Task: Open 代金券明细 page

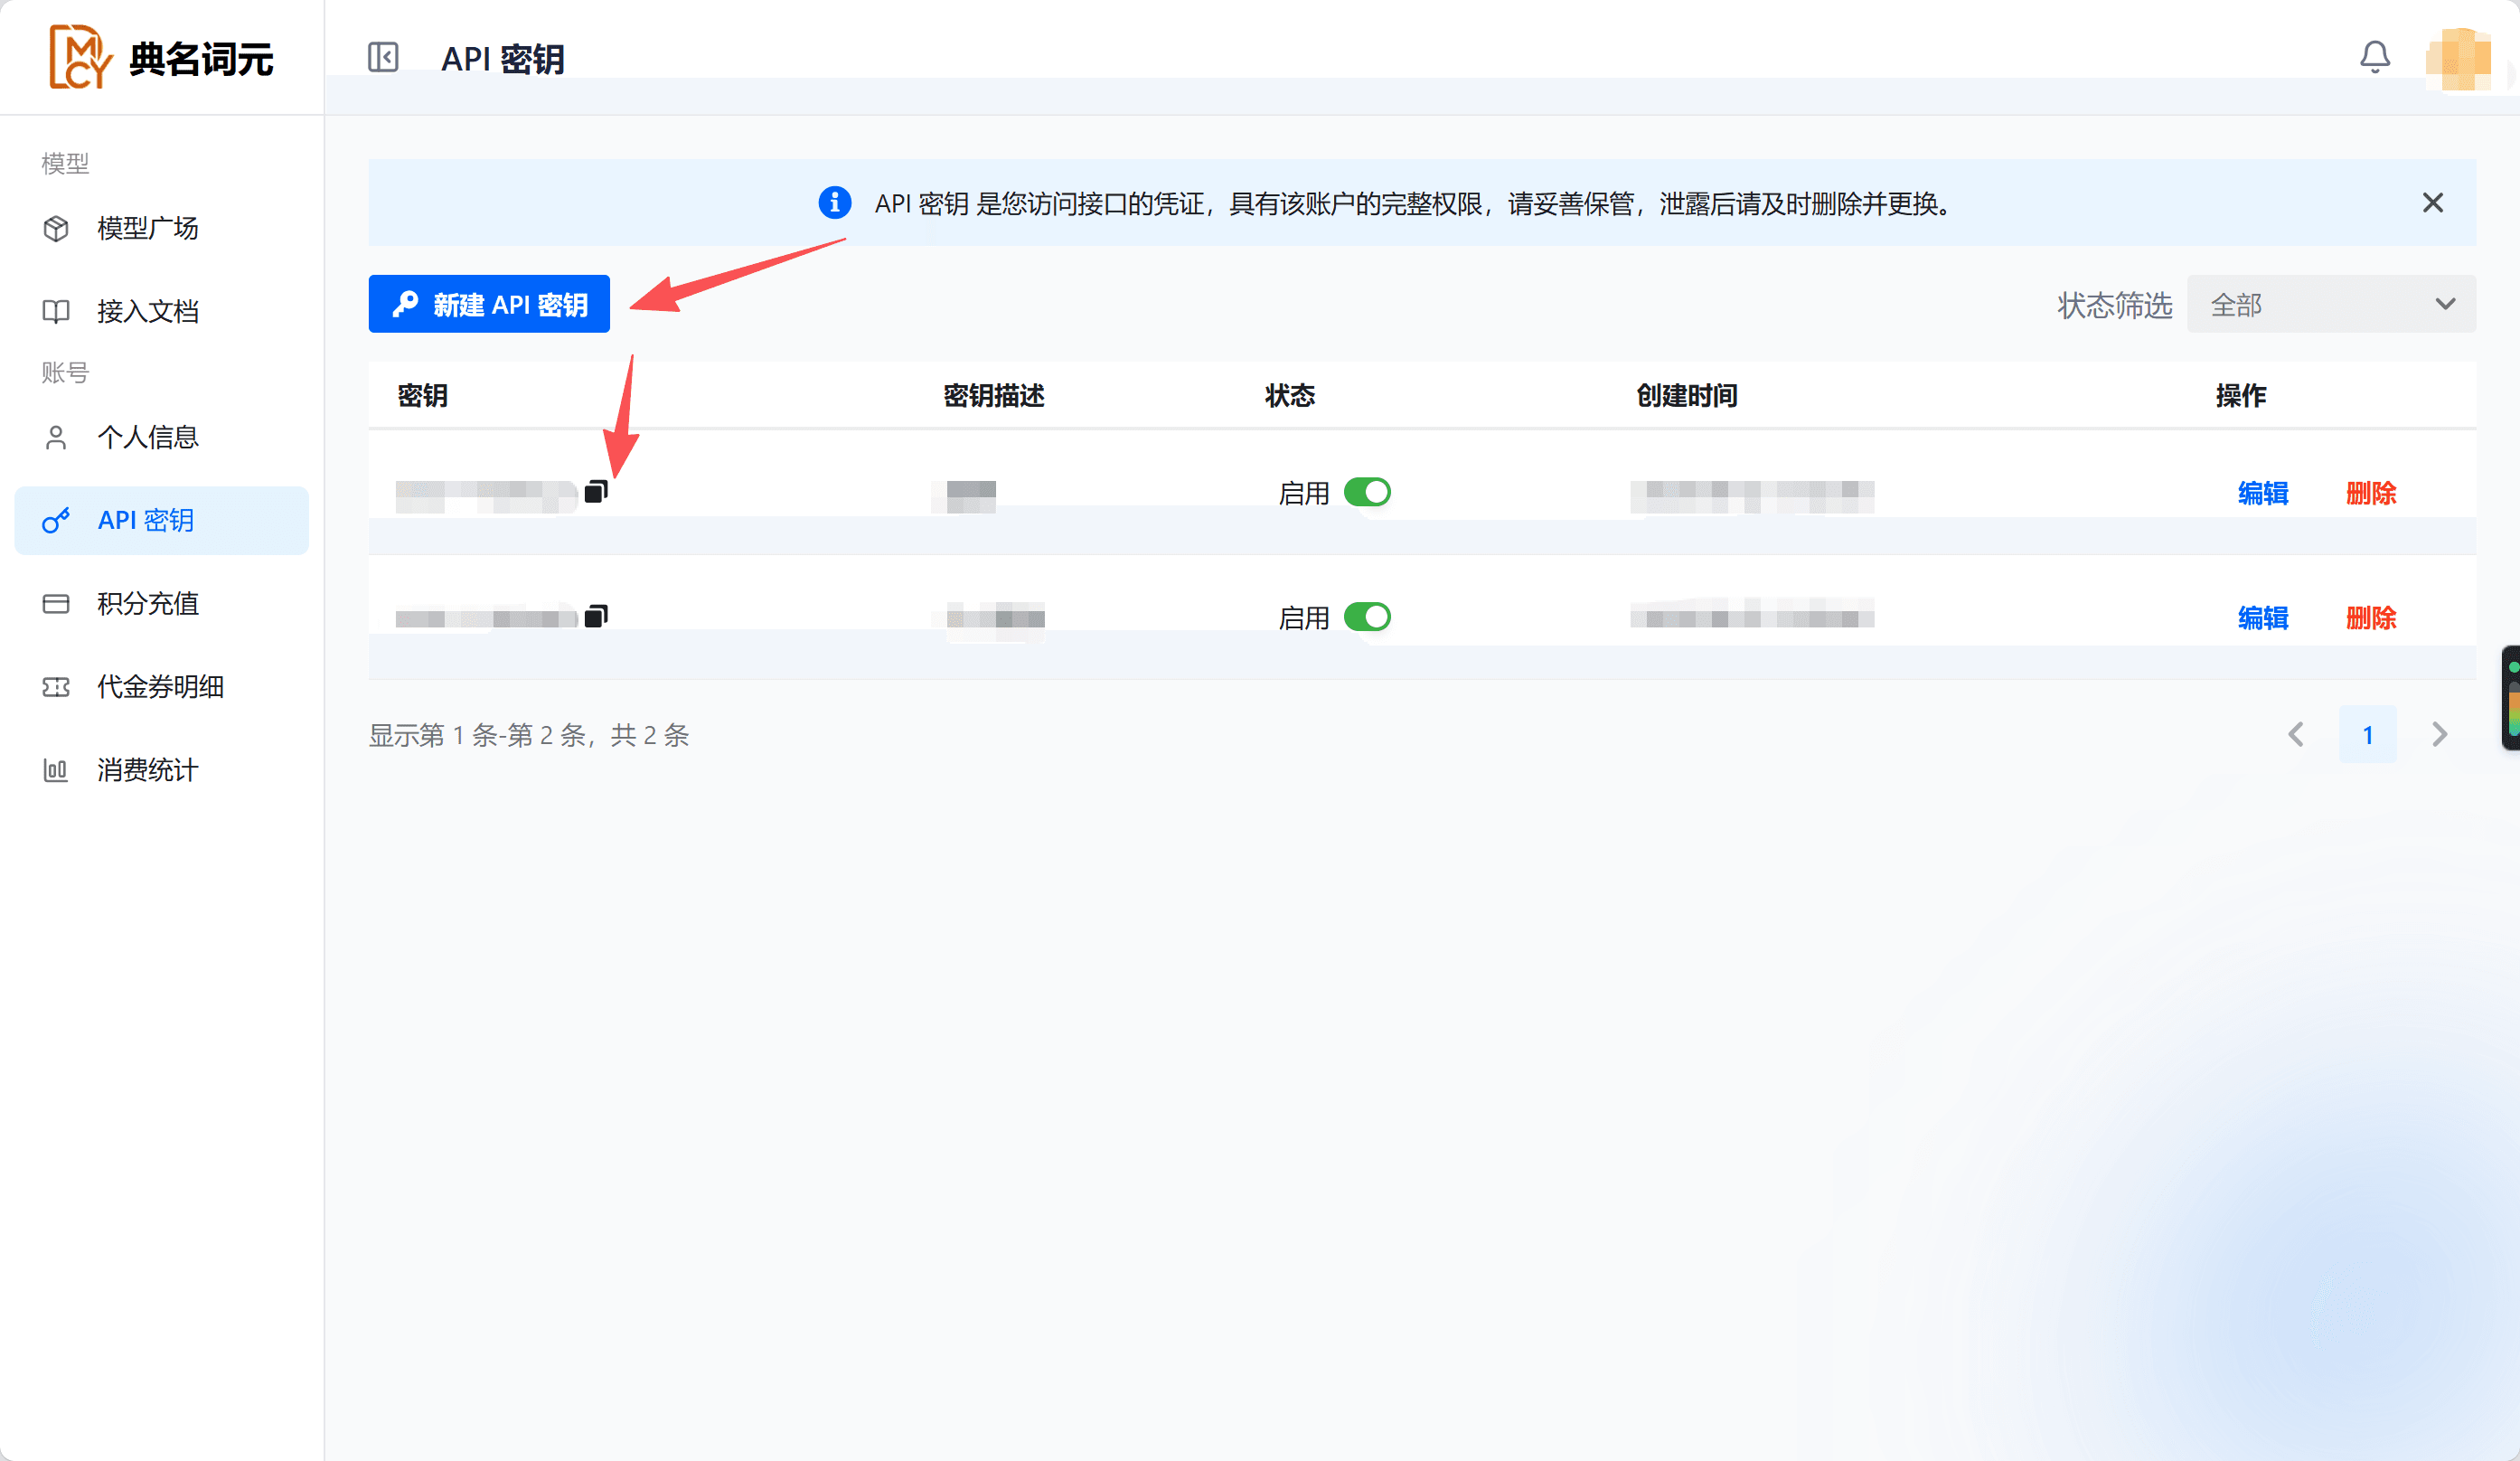Action: tap(162, 686)
